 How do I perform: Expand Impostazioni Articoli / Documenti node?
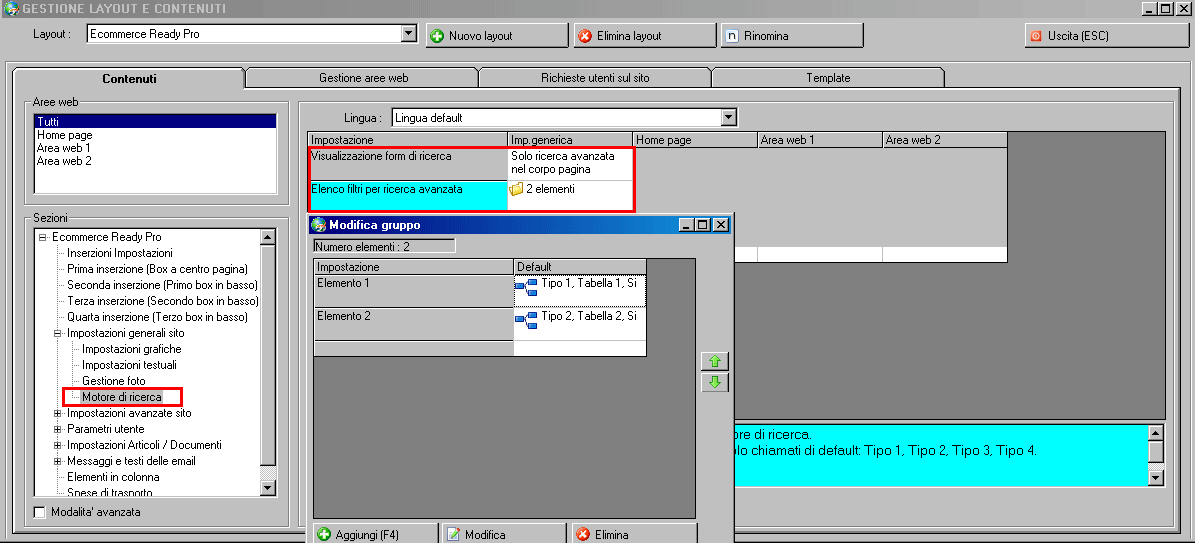[58, 445]
